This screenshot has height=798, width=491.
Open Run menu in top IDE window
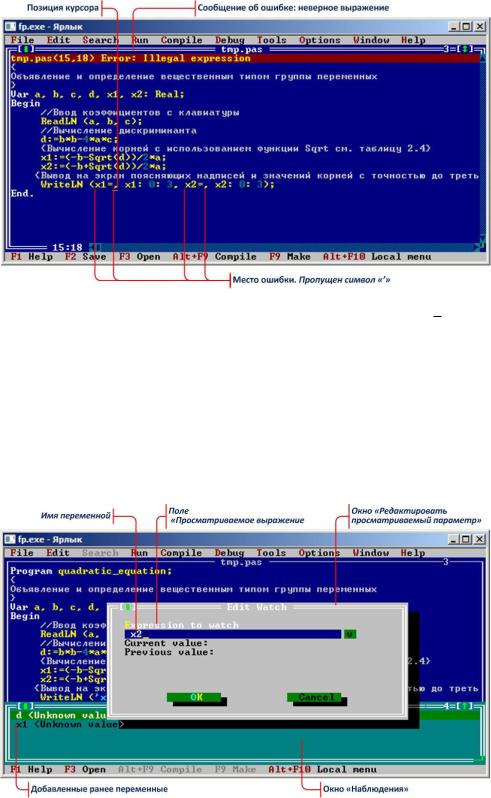pos(139,40)
